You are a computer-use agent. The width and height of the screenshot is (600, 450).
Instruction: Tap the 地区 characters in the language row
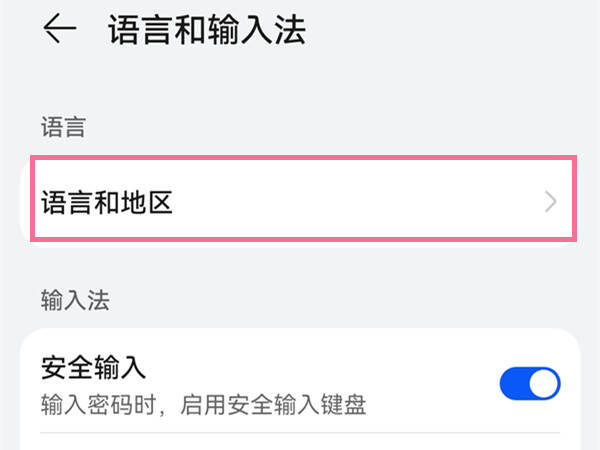pyautogui.click(x=147, y=202)
